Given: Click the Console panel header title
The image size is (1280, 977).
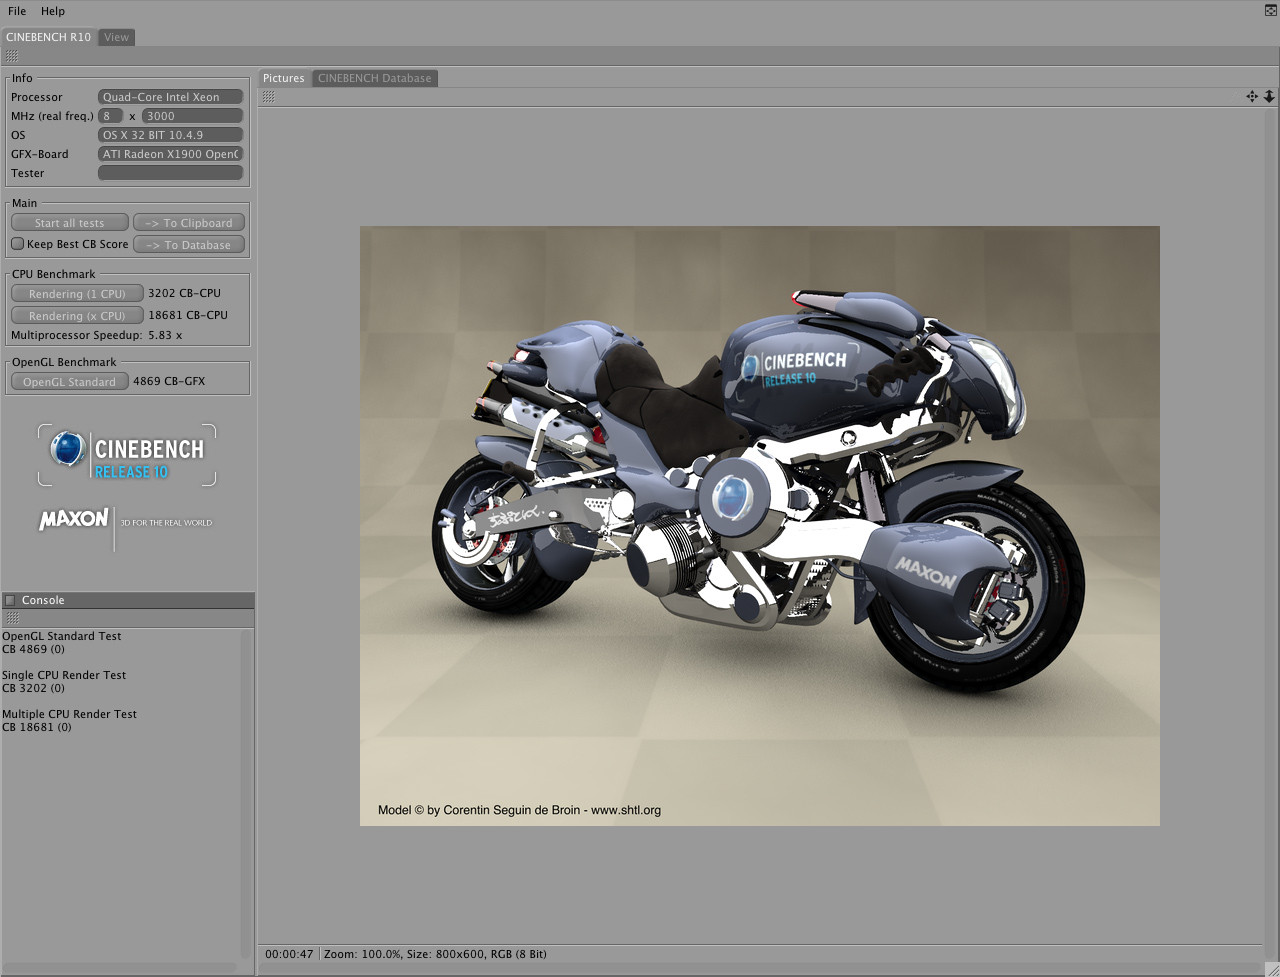Looking at the screenshot, I should [x=43, y=600].
